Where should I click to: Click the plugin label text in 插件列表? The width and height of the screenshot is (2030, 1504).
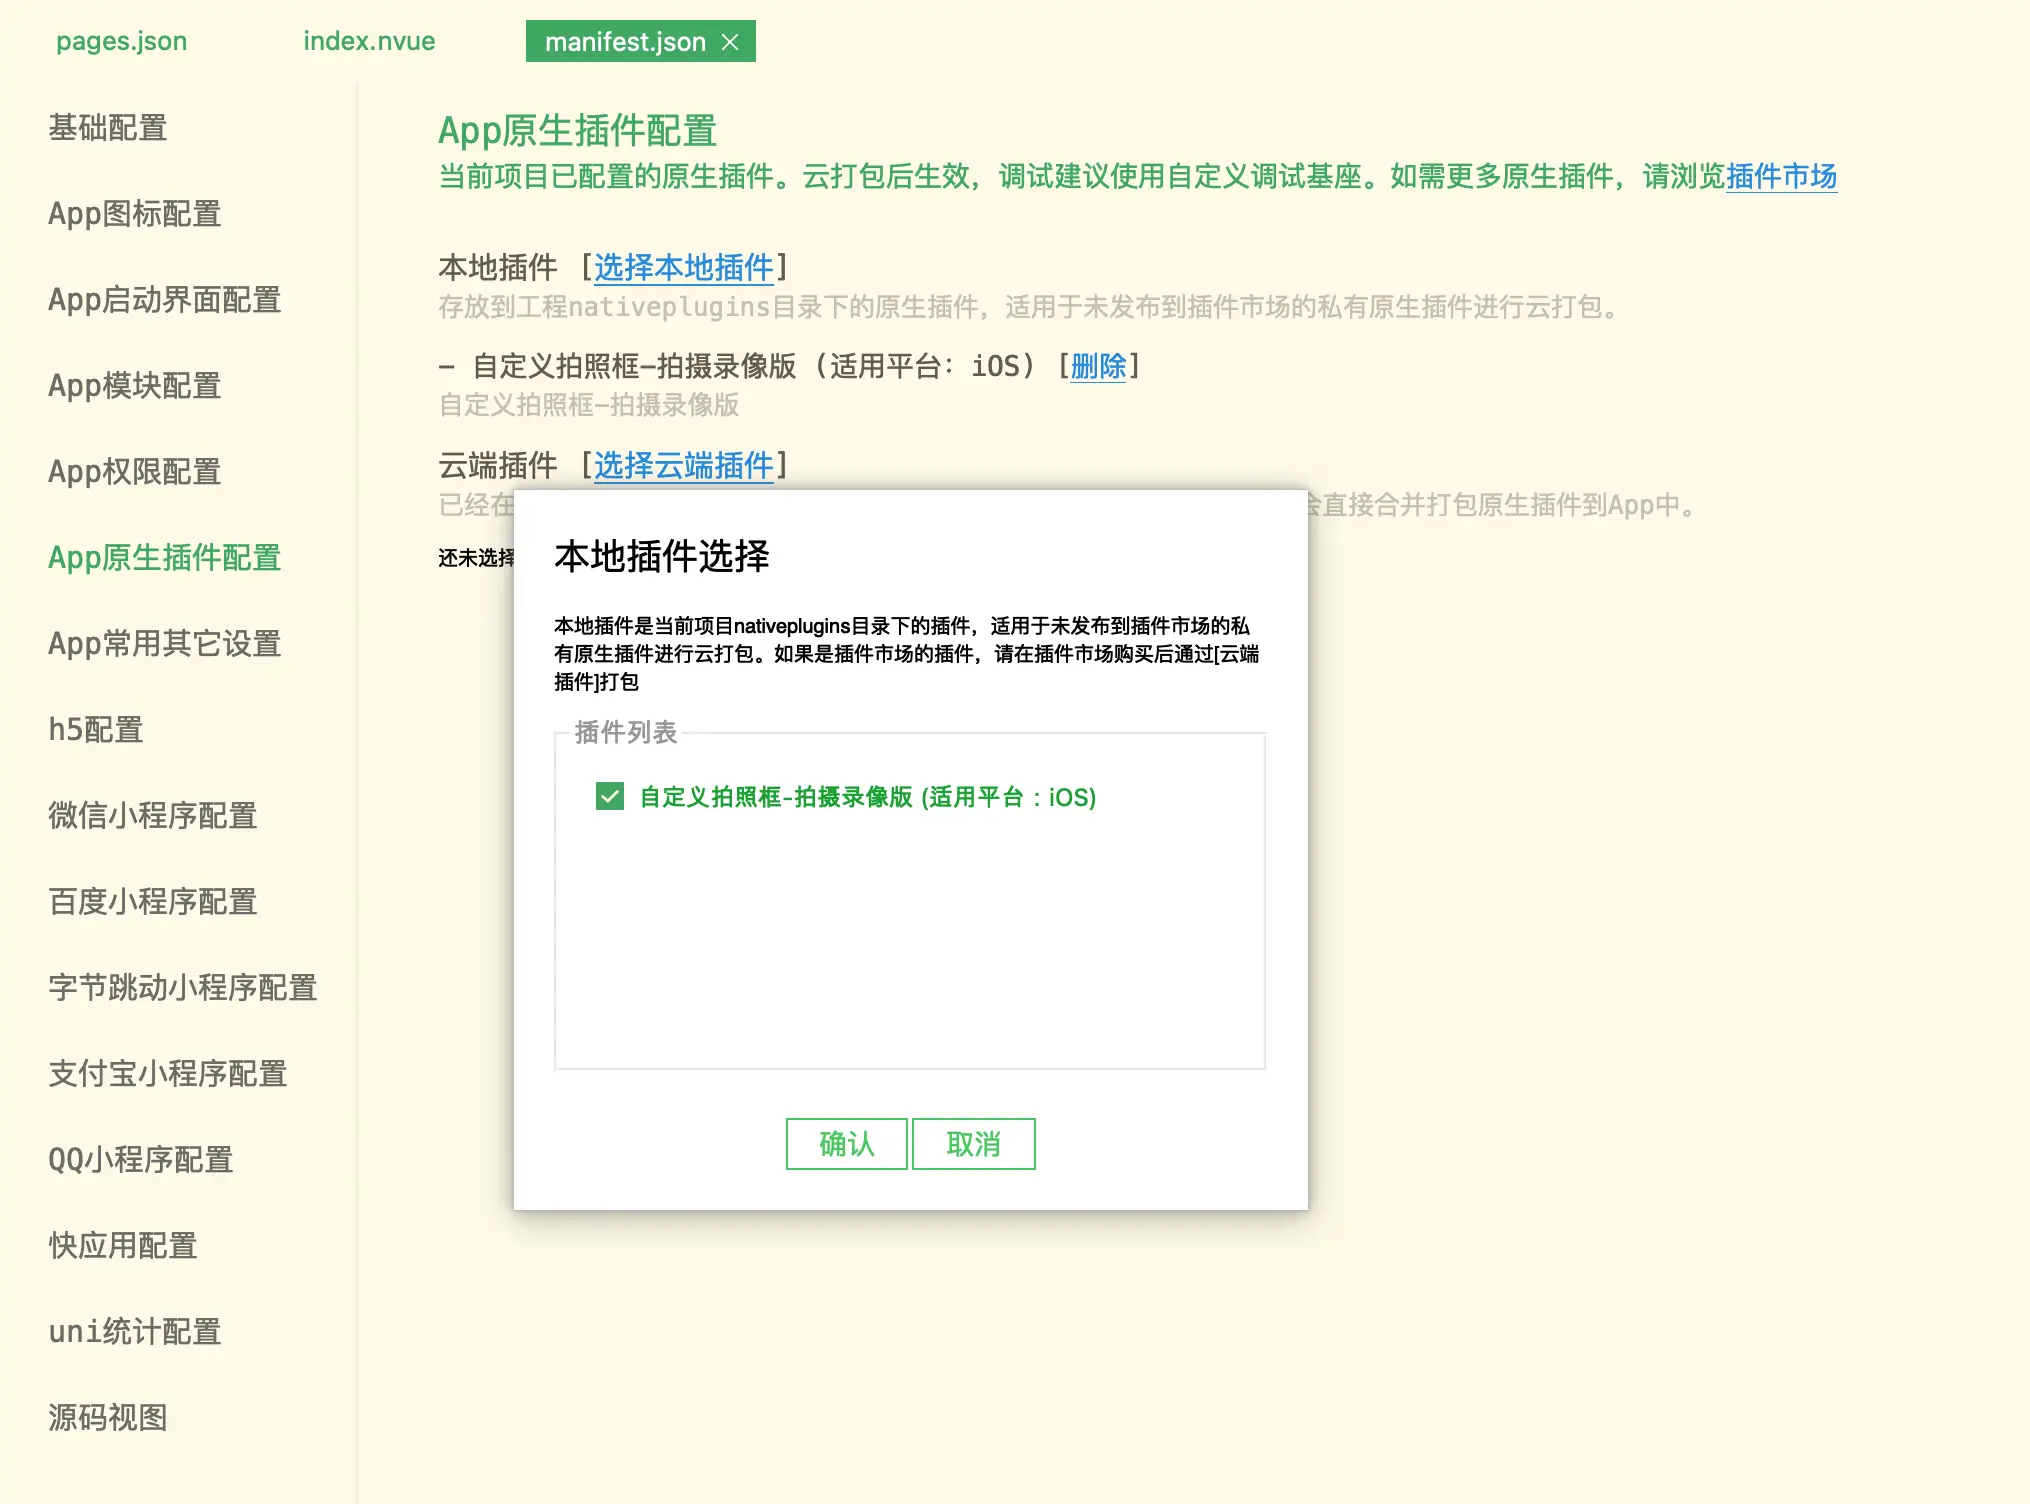(867, 797)
